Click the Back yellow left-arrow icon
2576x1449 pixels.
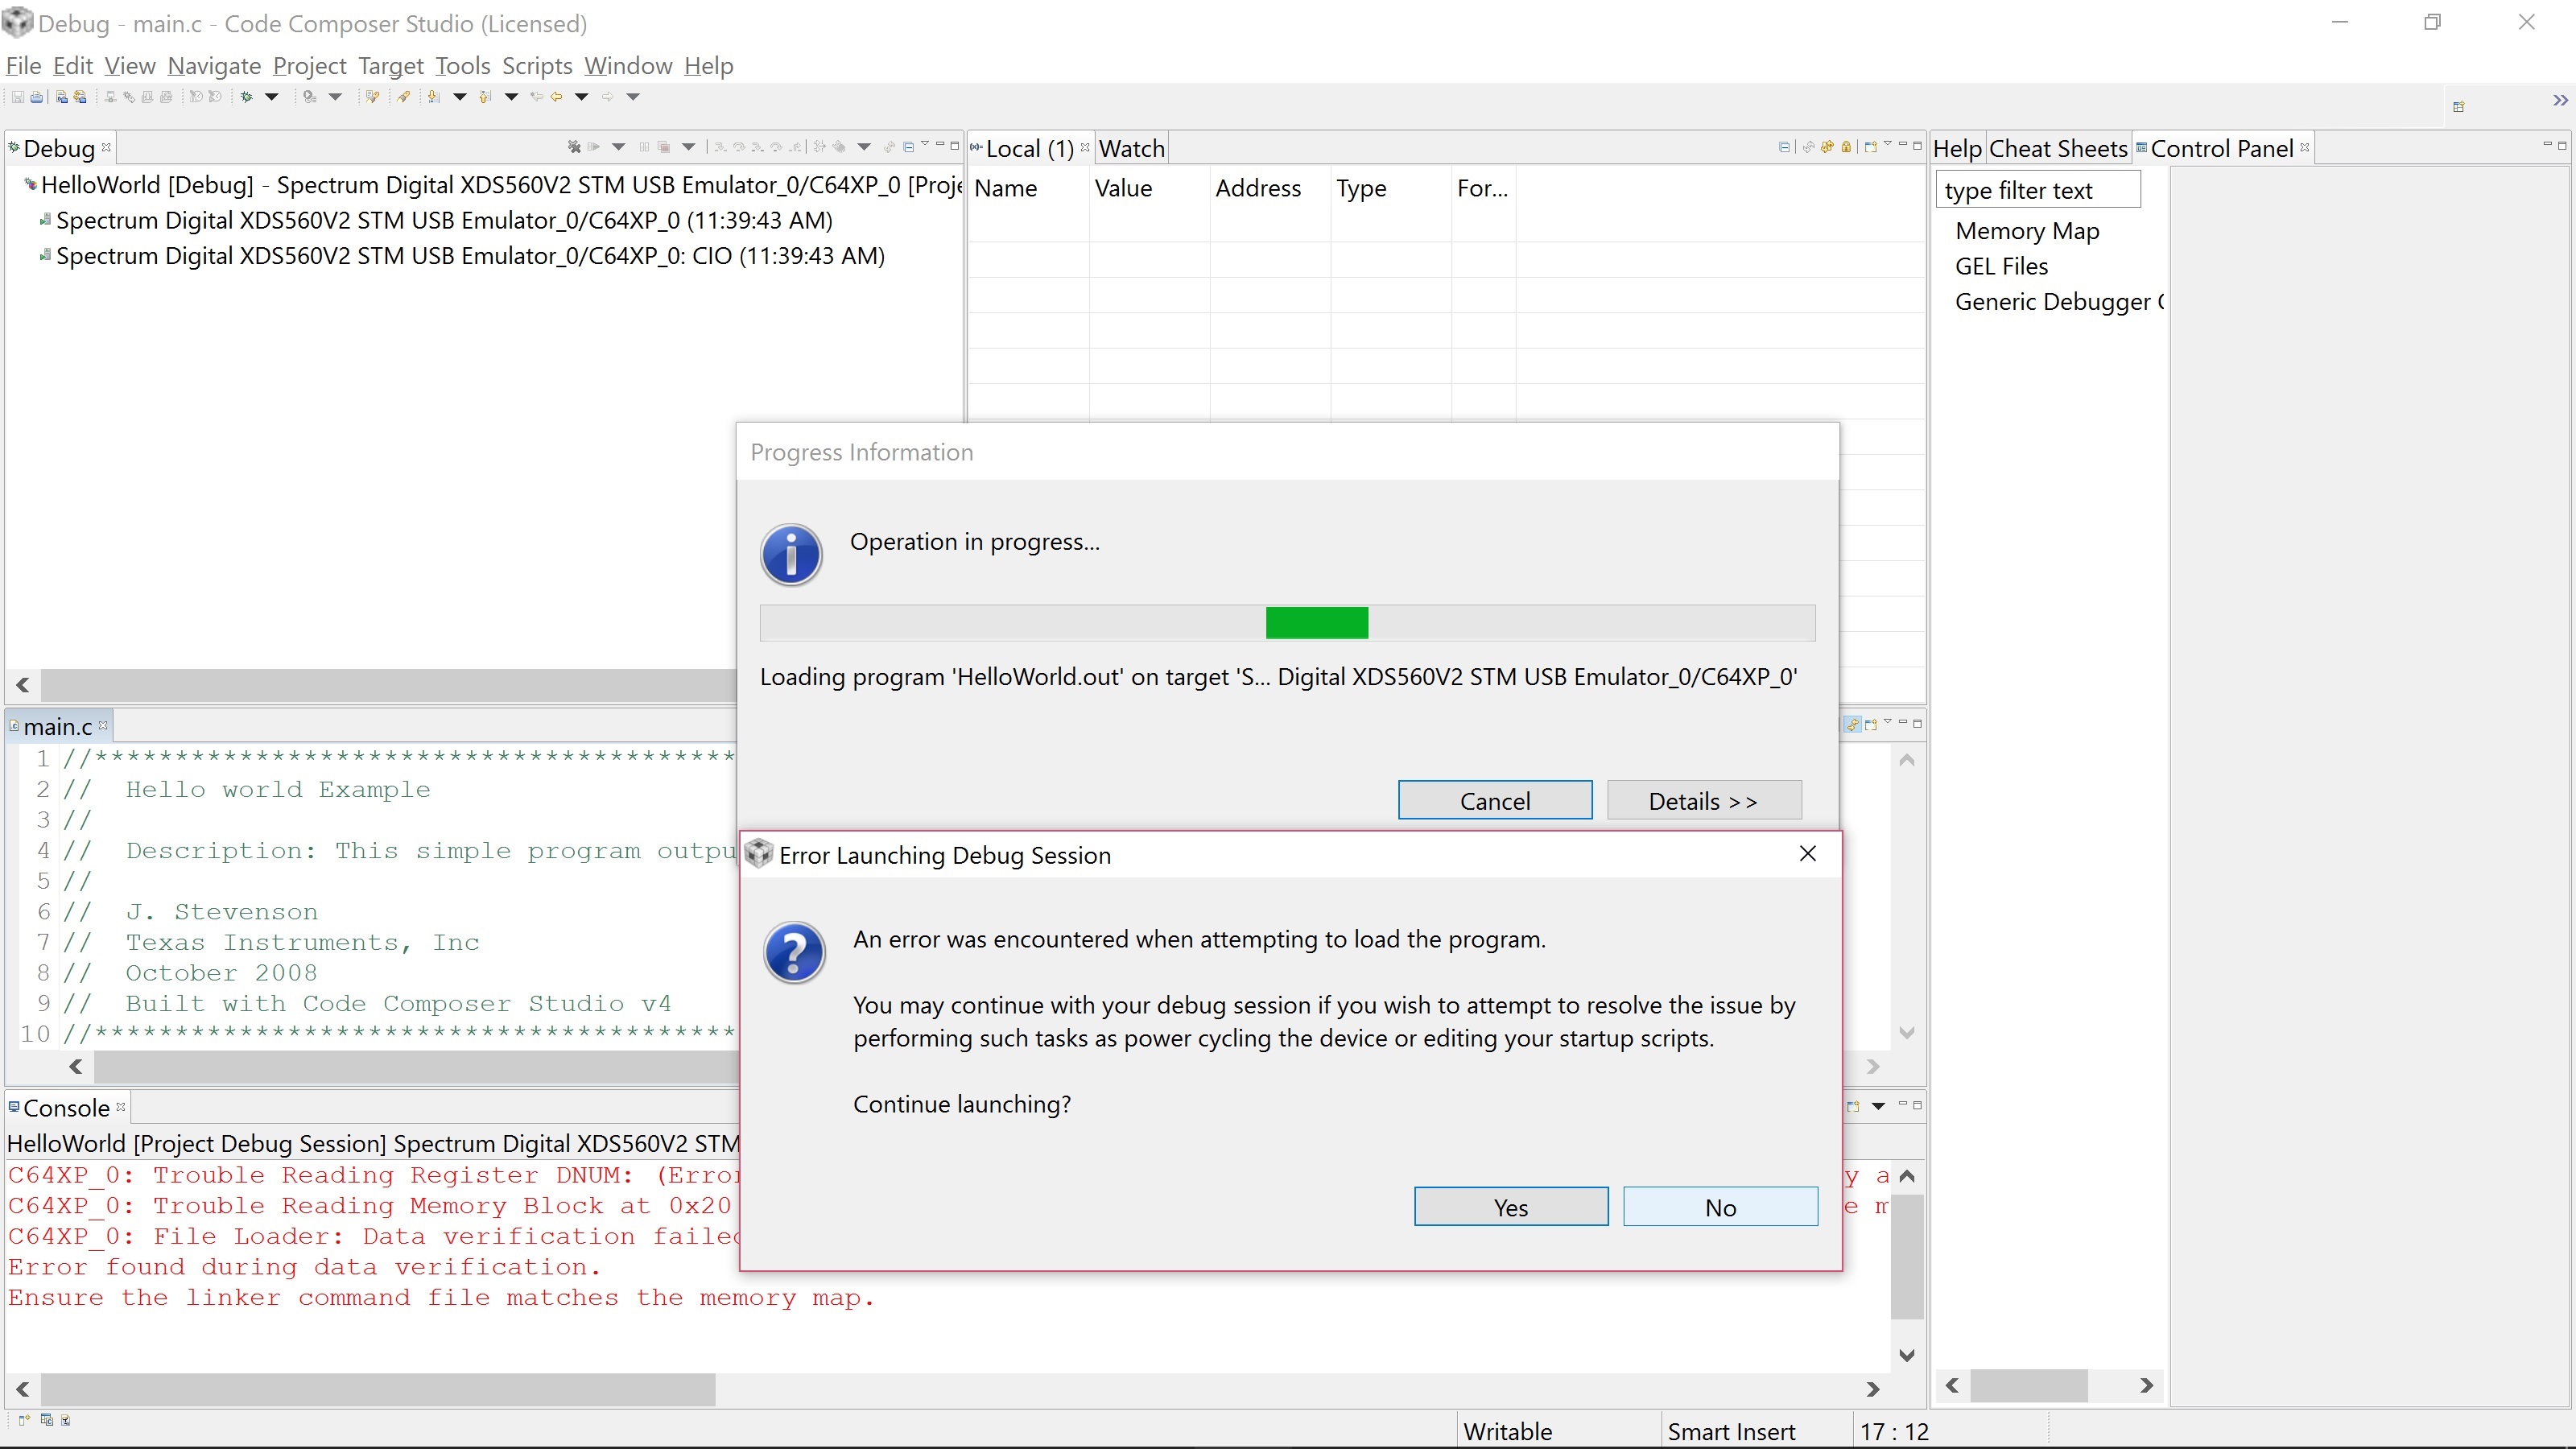click(x=556, y=97)
